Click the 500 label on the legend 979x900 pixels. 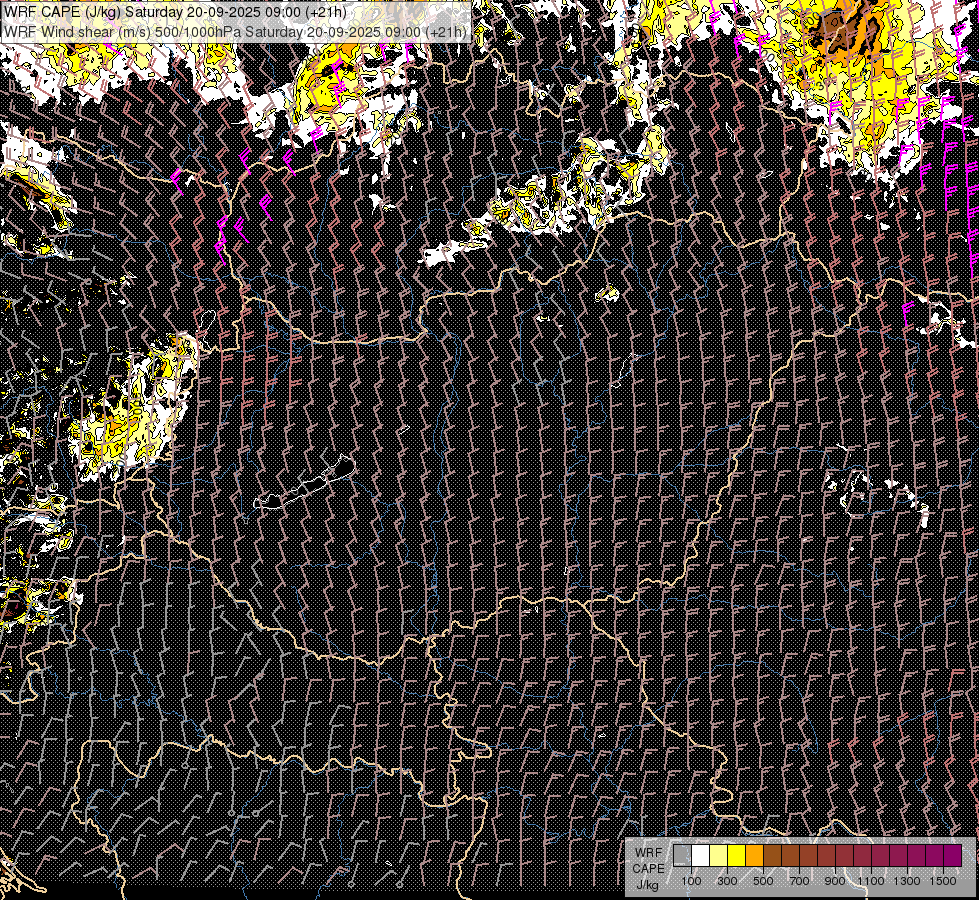click(x=763, y=880)
